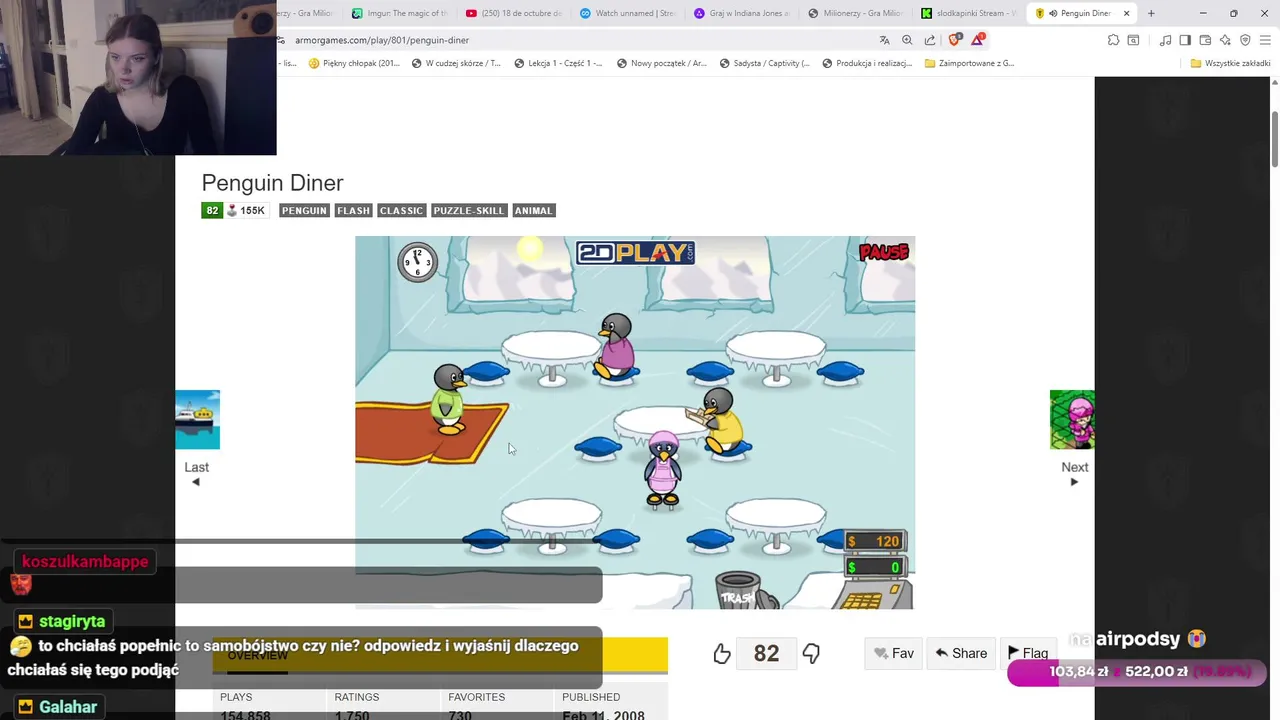Screen dimensions: 1280x720
Task: Click the clock timer icon in game
Action: [x=417, y=262]
